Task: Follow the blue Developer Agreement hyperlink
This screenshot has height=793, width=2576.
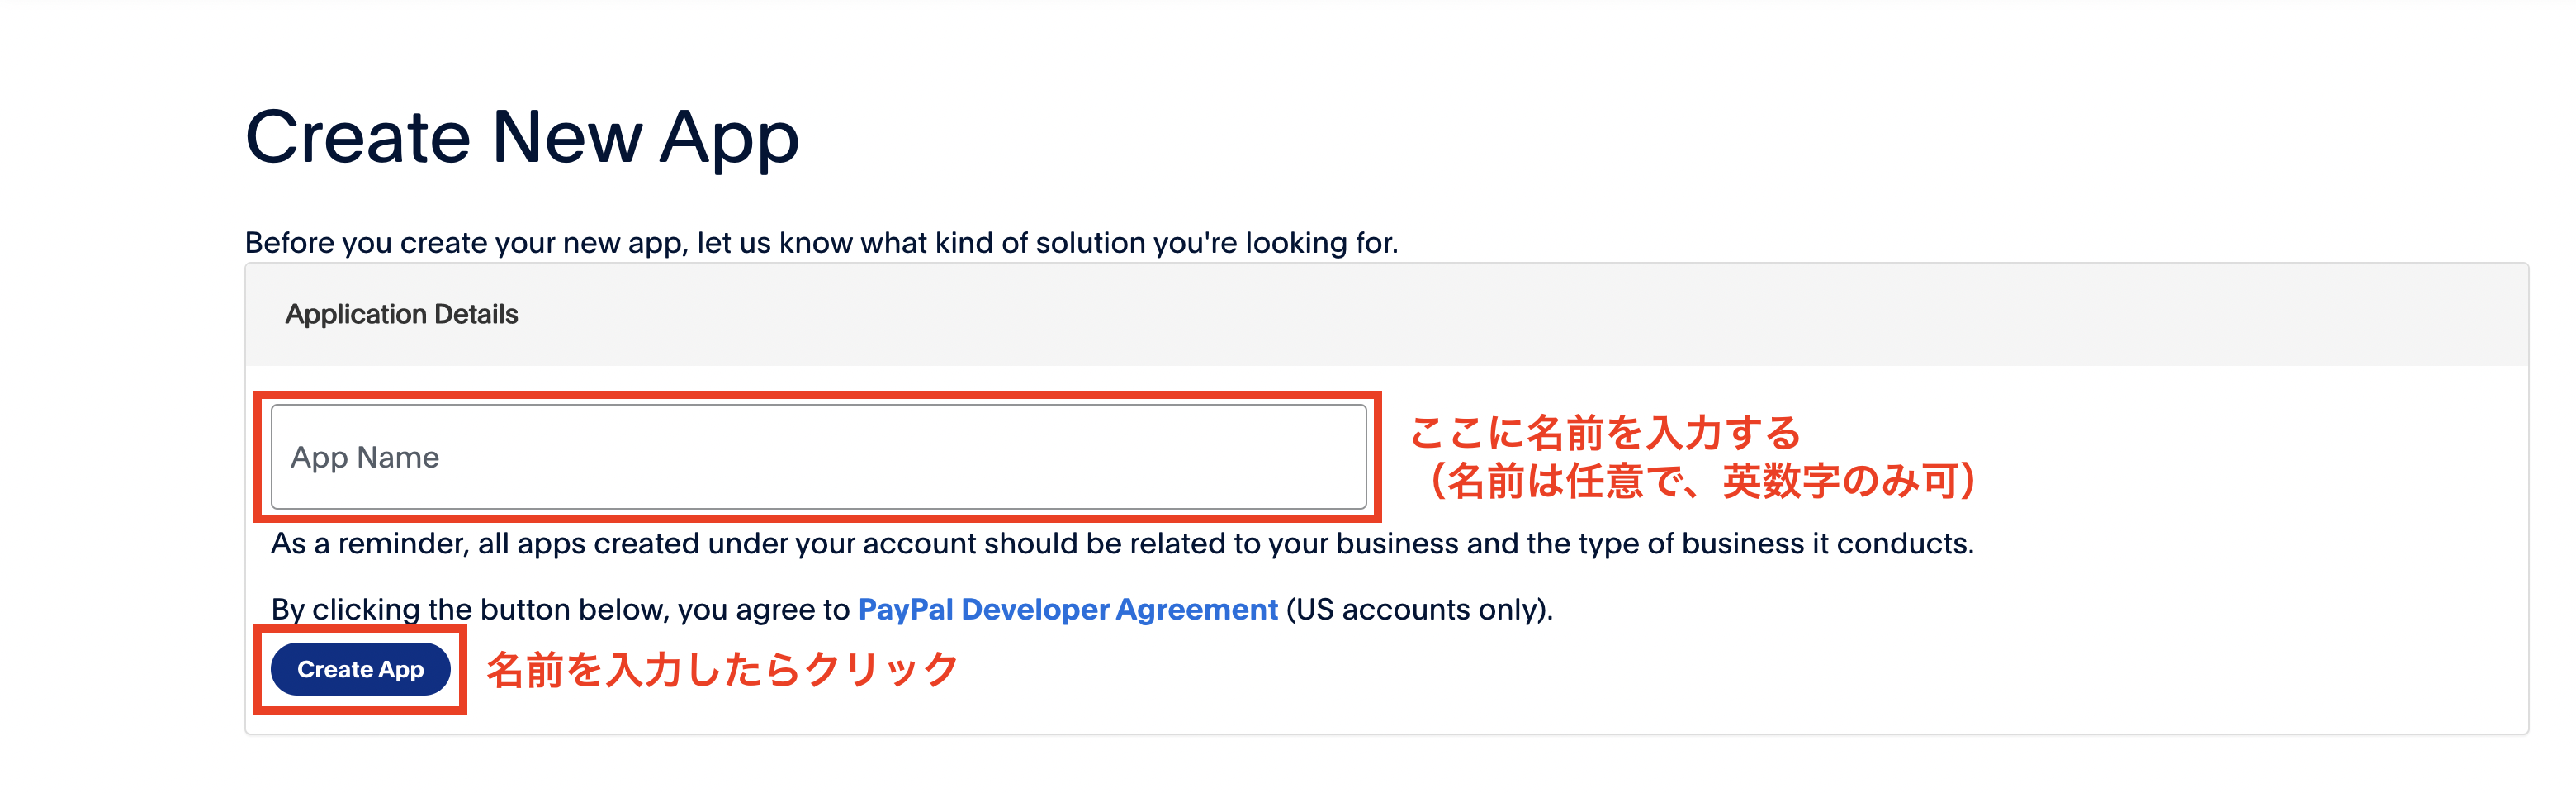Action: point(1066,609)
